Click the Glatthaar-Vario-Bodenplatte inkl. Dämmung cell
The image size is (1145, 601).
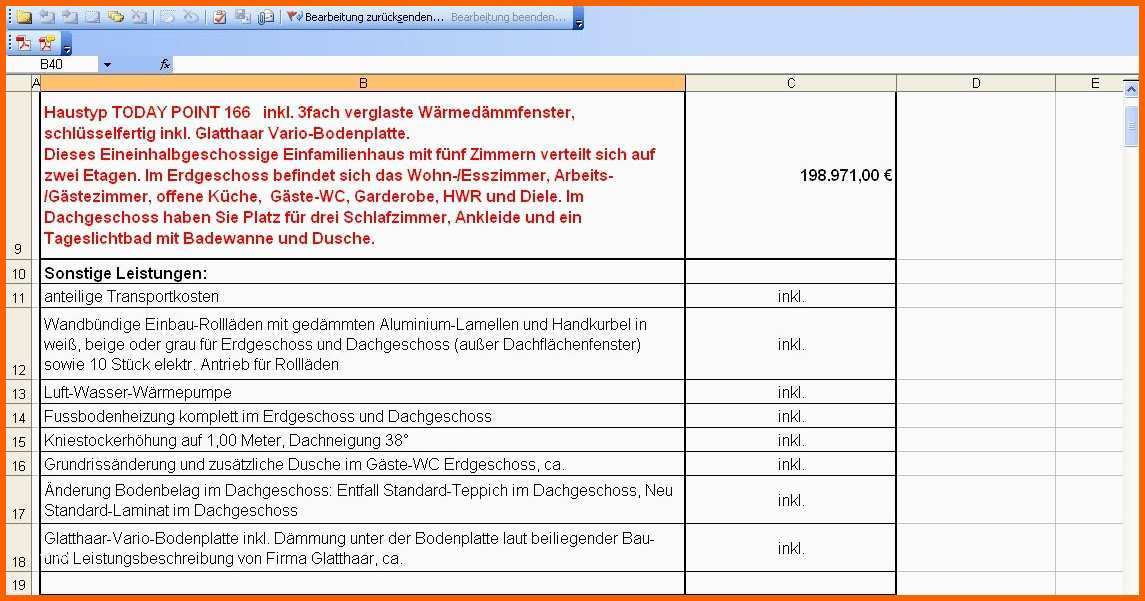point(363,548)
